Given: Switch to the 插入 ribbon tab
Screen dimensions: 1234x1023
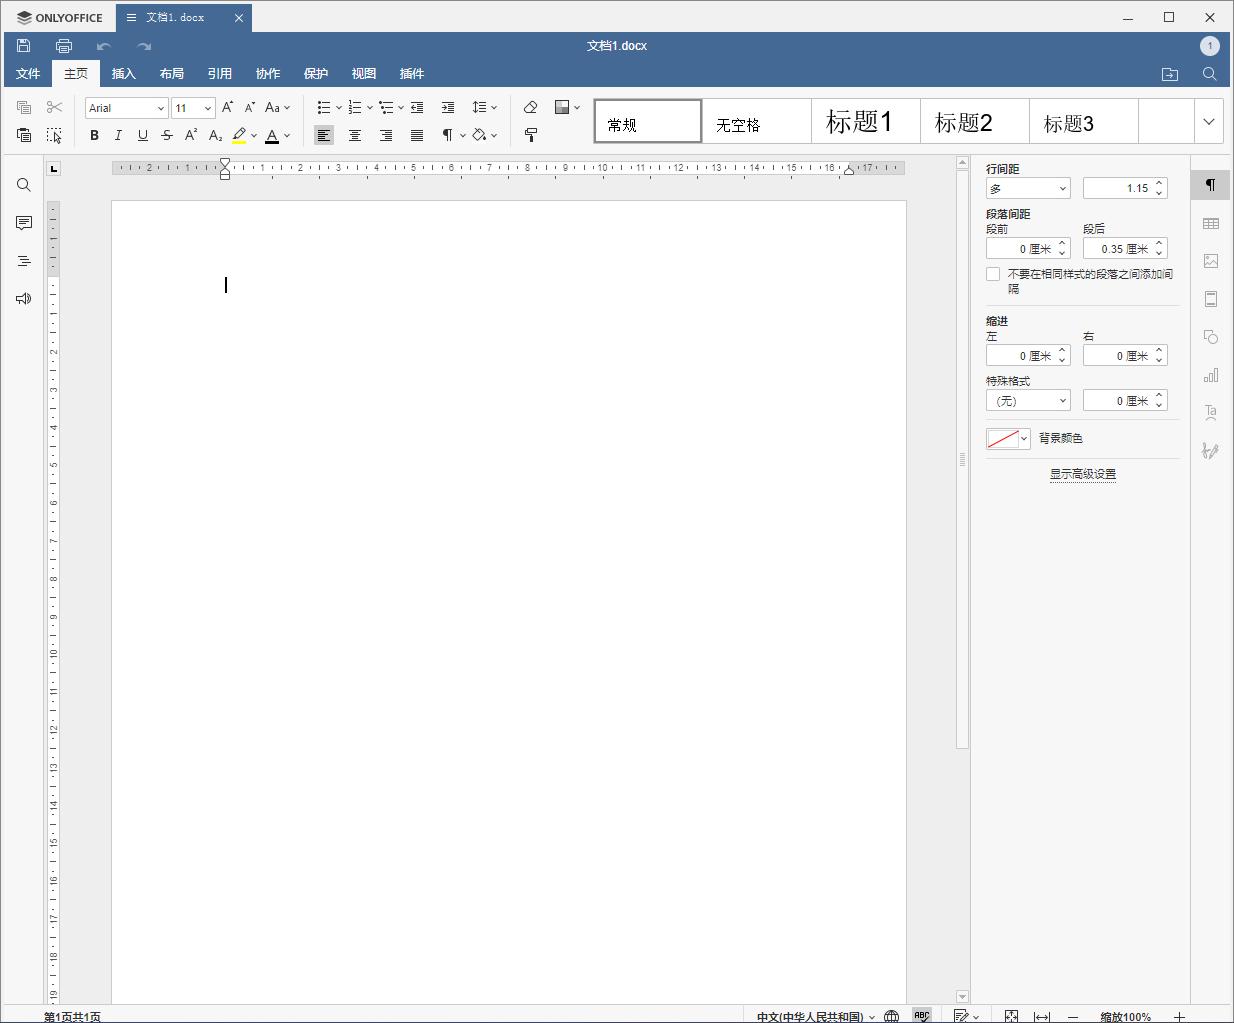Looking at the screenshot, I should [x=124, y=73].
